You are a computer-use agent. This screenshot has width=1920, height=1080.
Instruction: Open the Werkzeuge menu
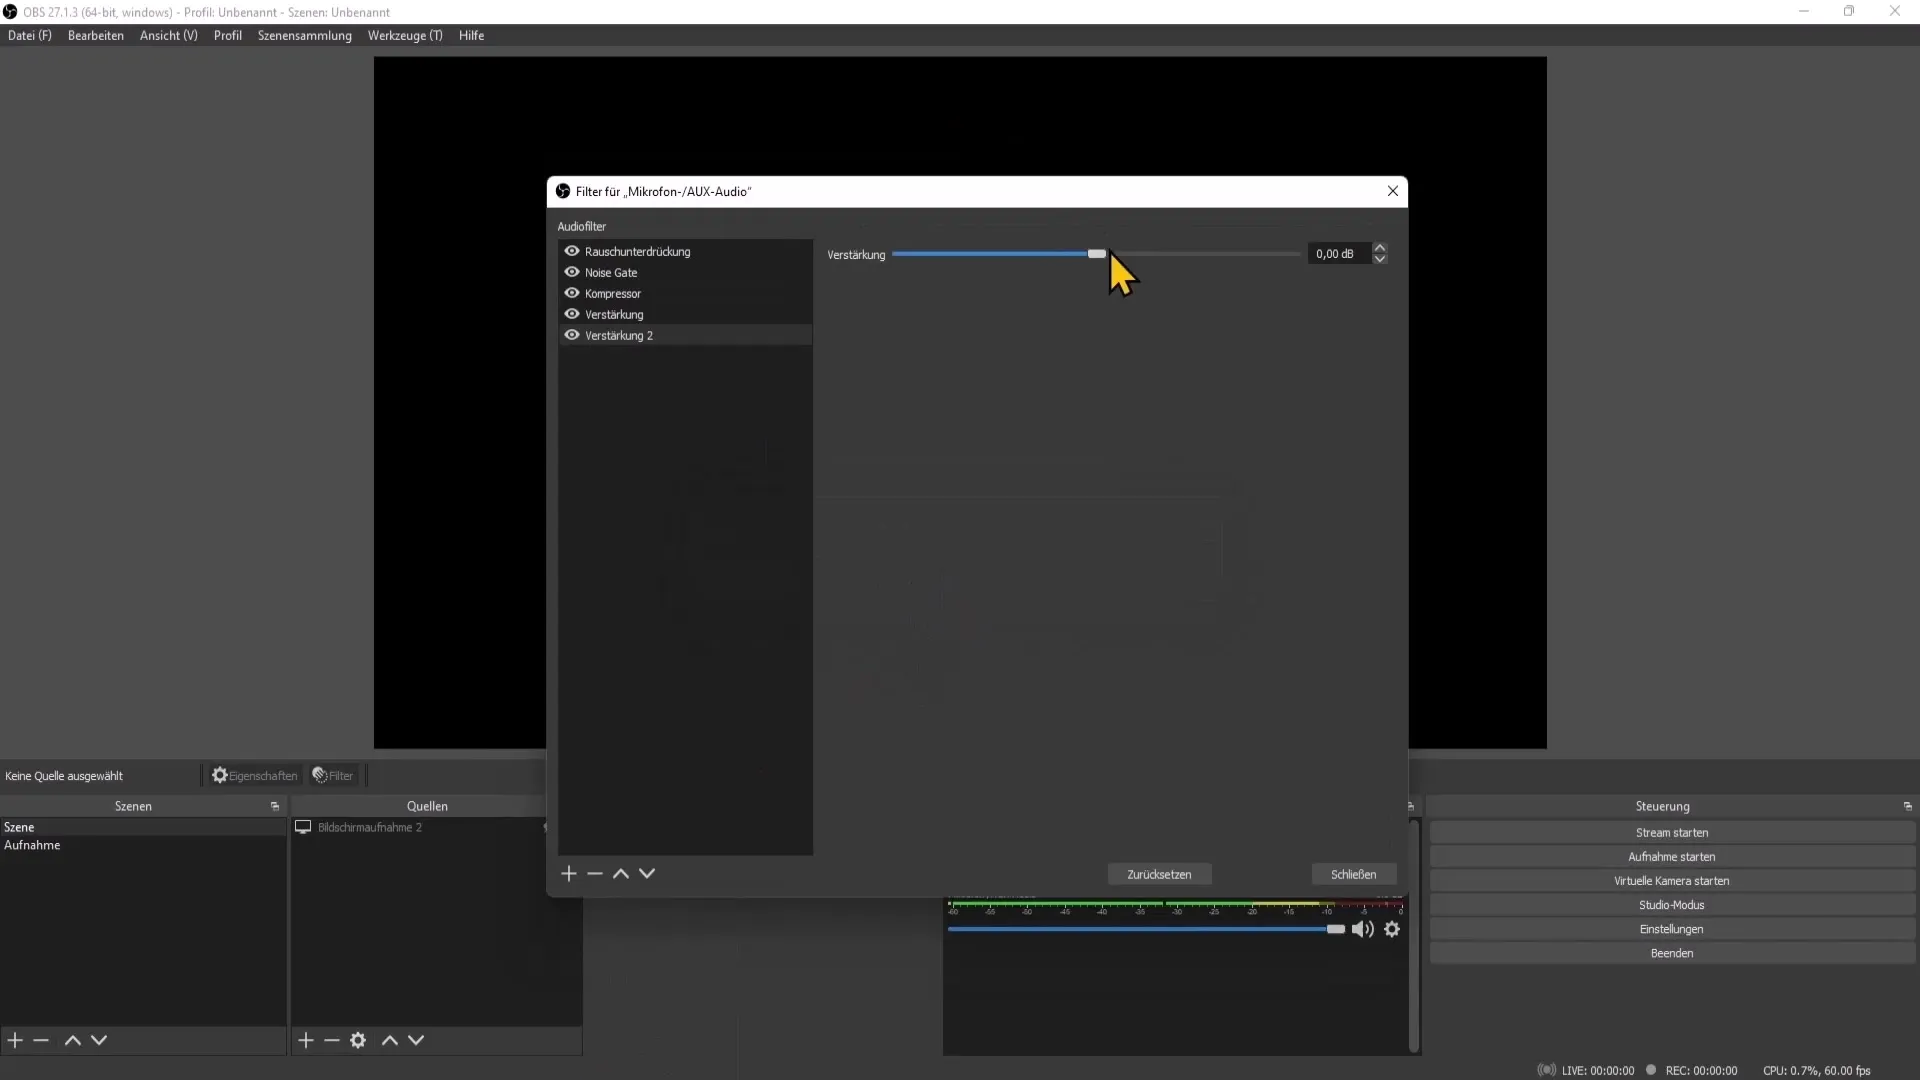click(405, 35)
